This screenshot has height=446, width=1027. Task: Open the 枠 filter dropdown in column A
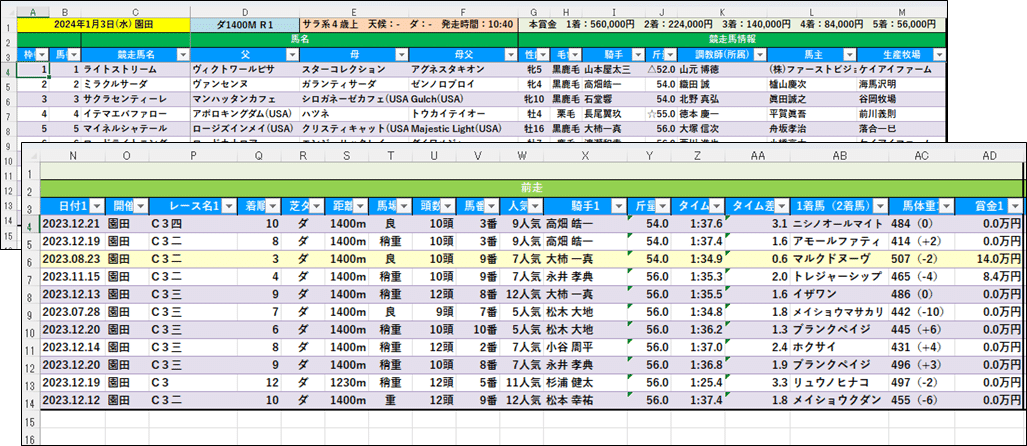point(42,54)
